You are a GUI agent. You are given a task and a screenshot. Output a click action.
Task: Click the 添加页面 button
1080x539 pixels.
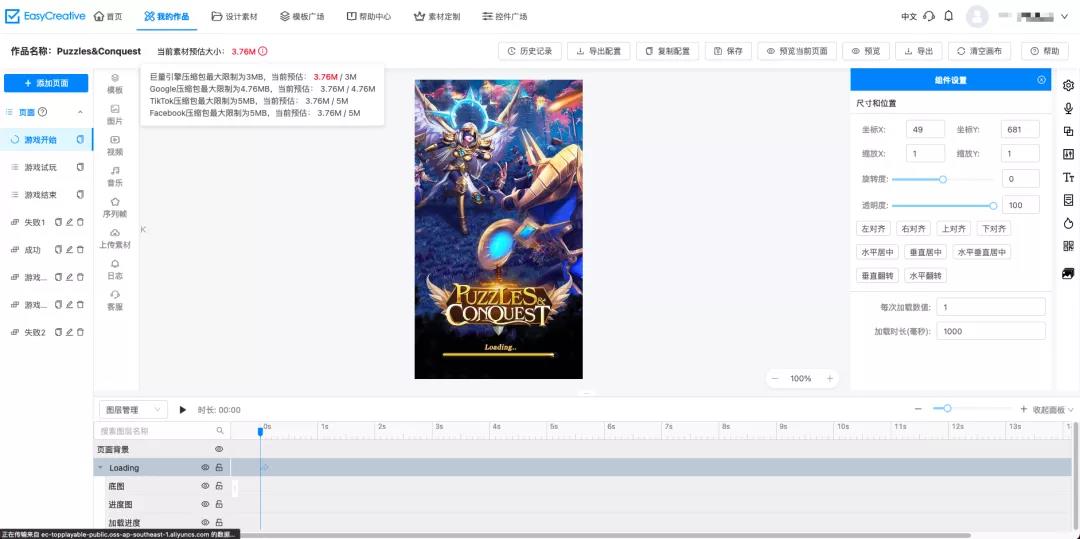click(46, 83)
